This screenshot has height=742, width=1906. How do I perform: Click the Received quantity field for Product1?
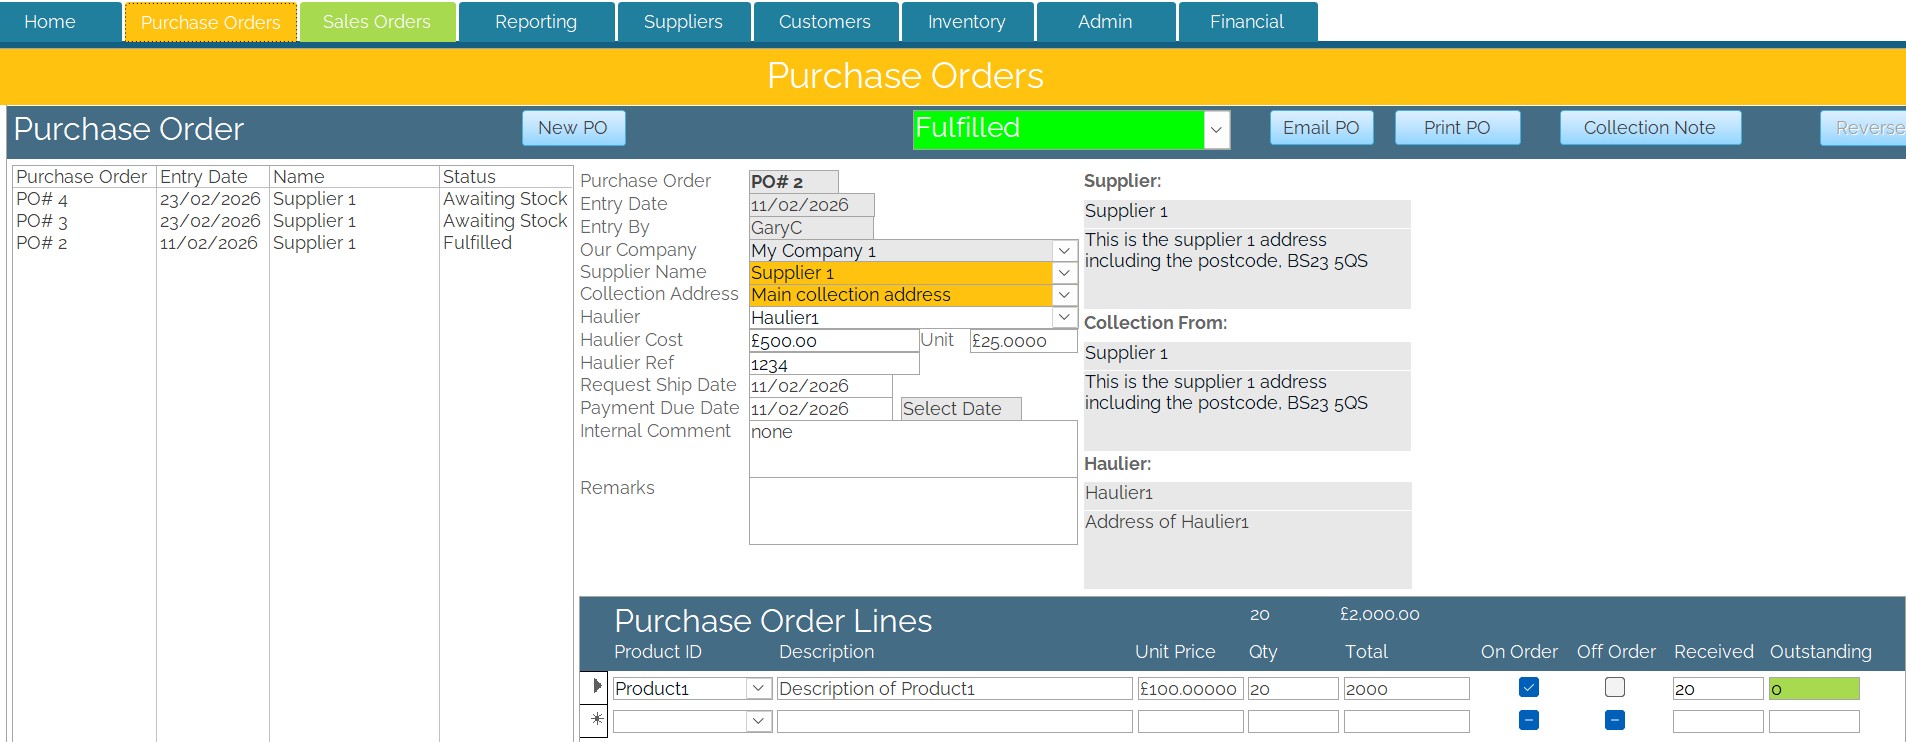pyautogui.click(x=1717, y=689)
